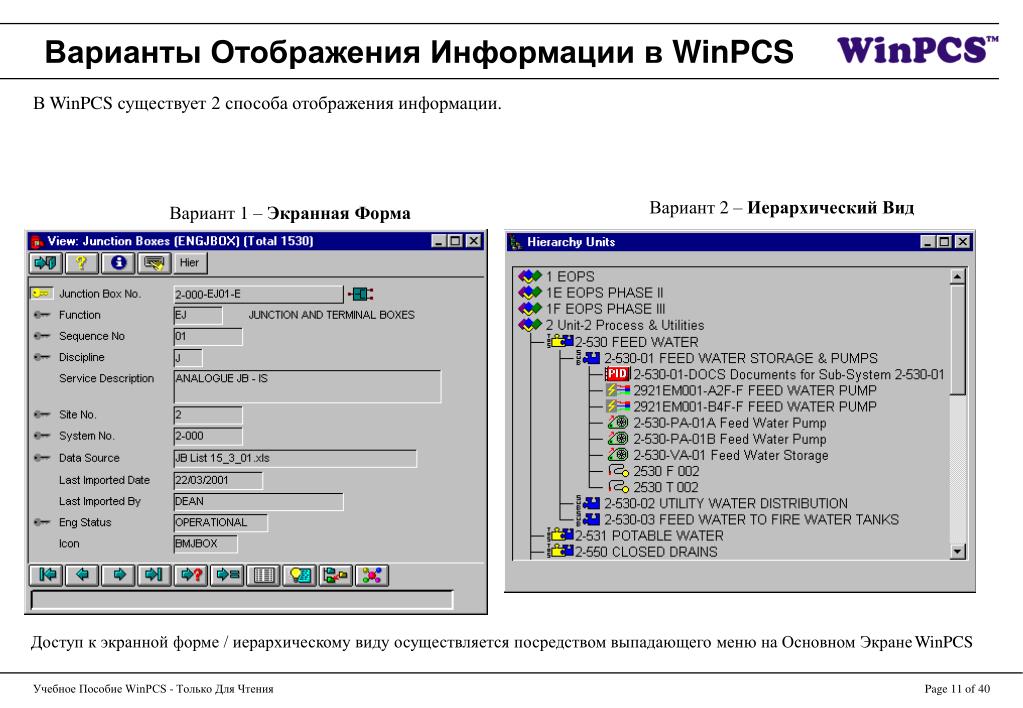1023x708 pixels.
Task: Go to first record with the arrow-bar icon
Action: coord(47,575)
